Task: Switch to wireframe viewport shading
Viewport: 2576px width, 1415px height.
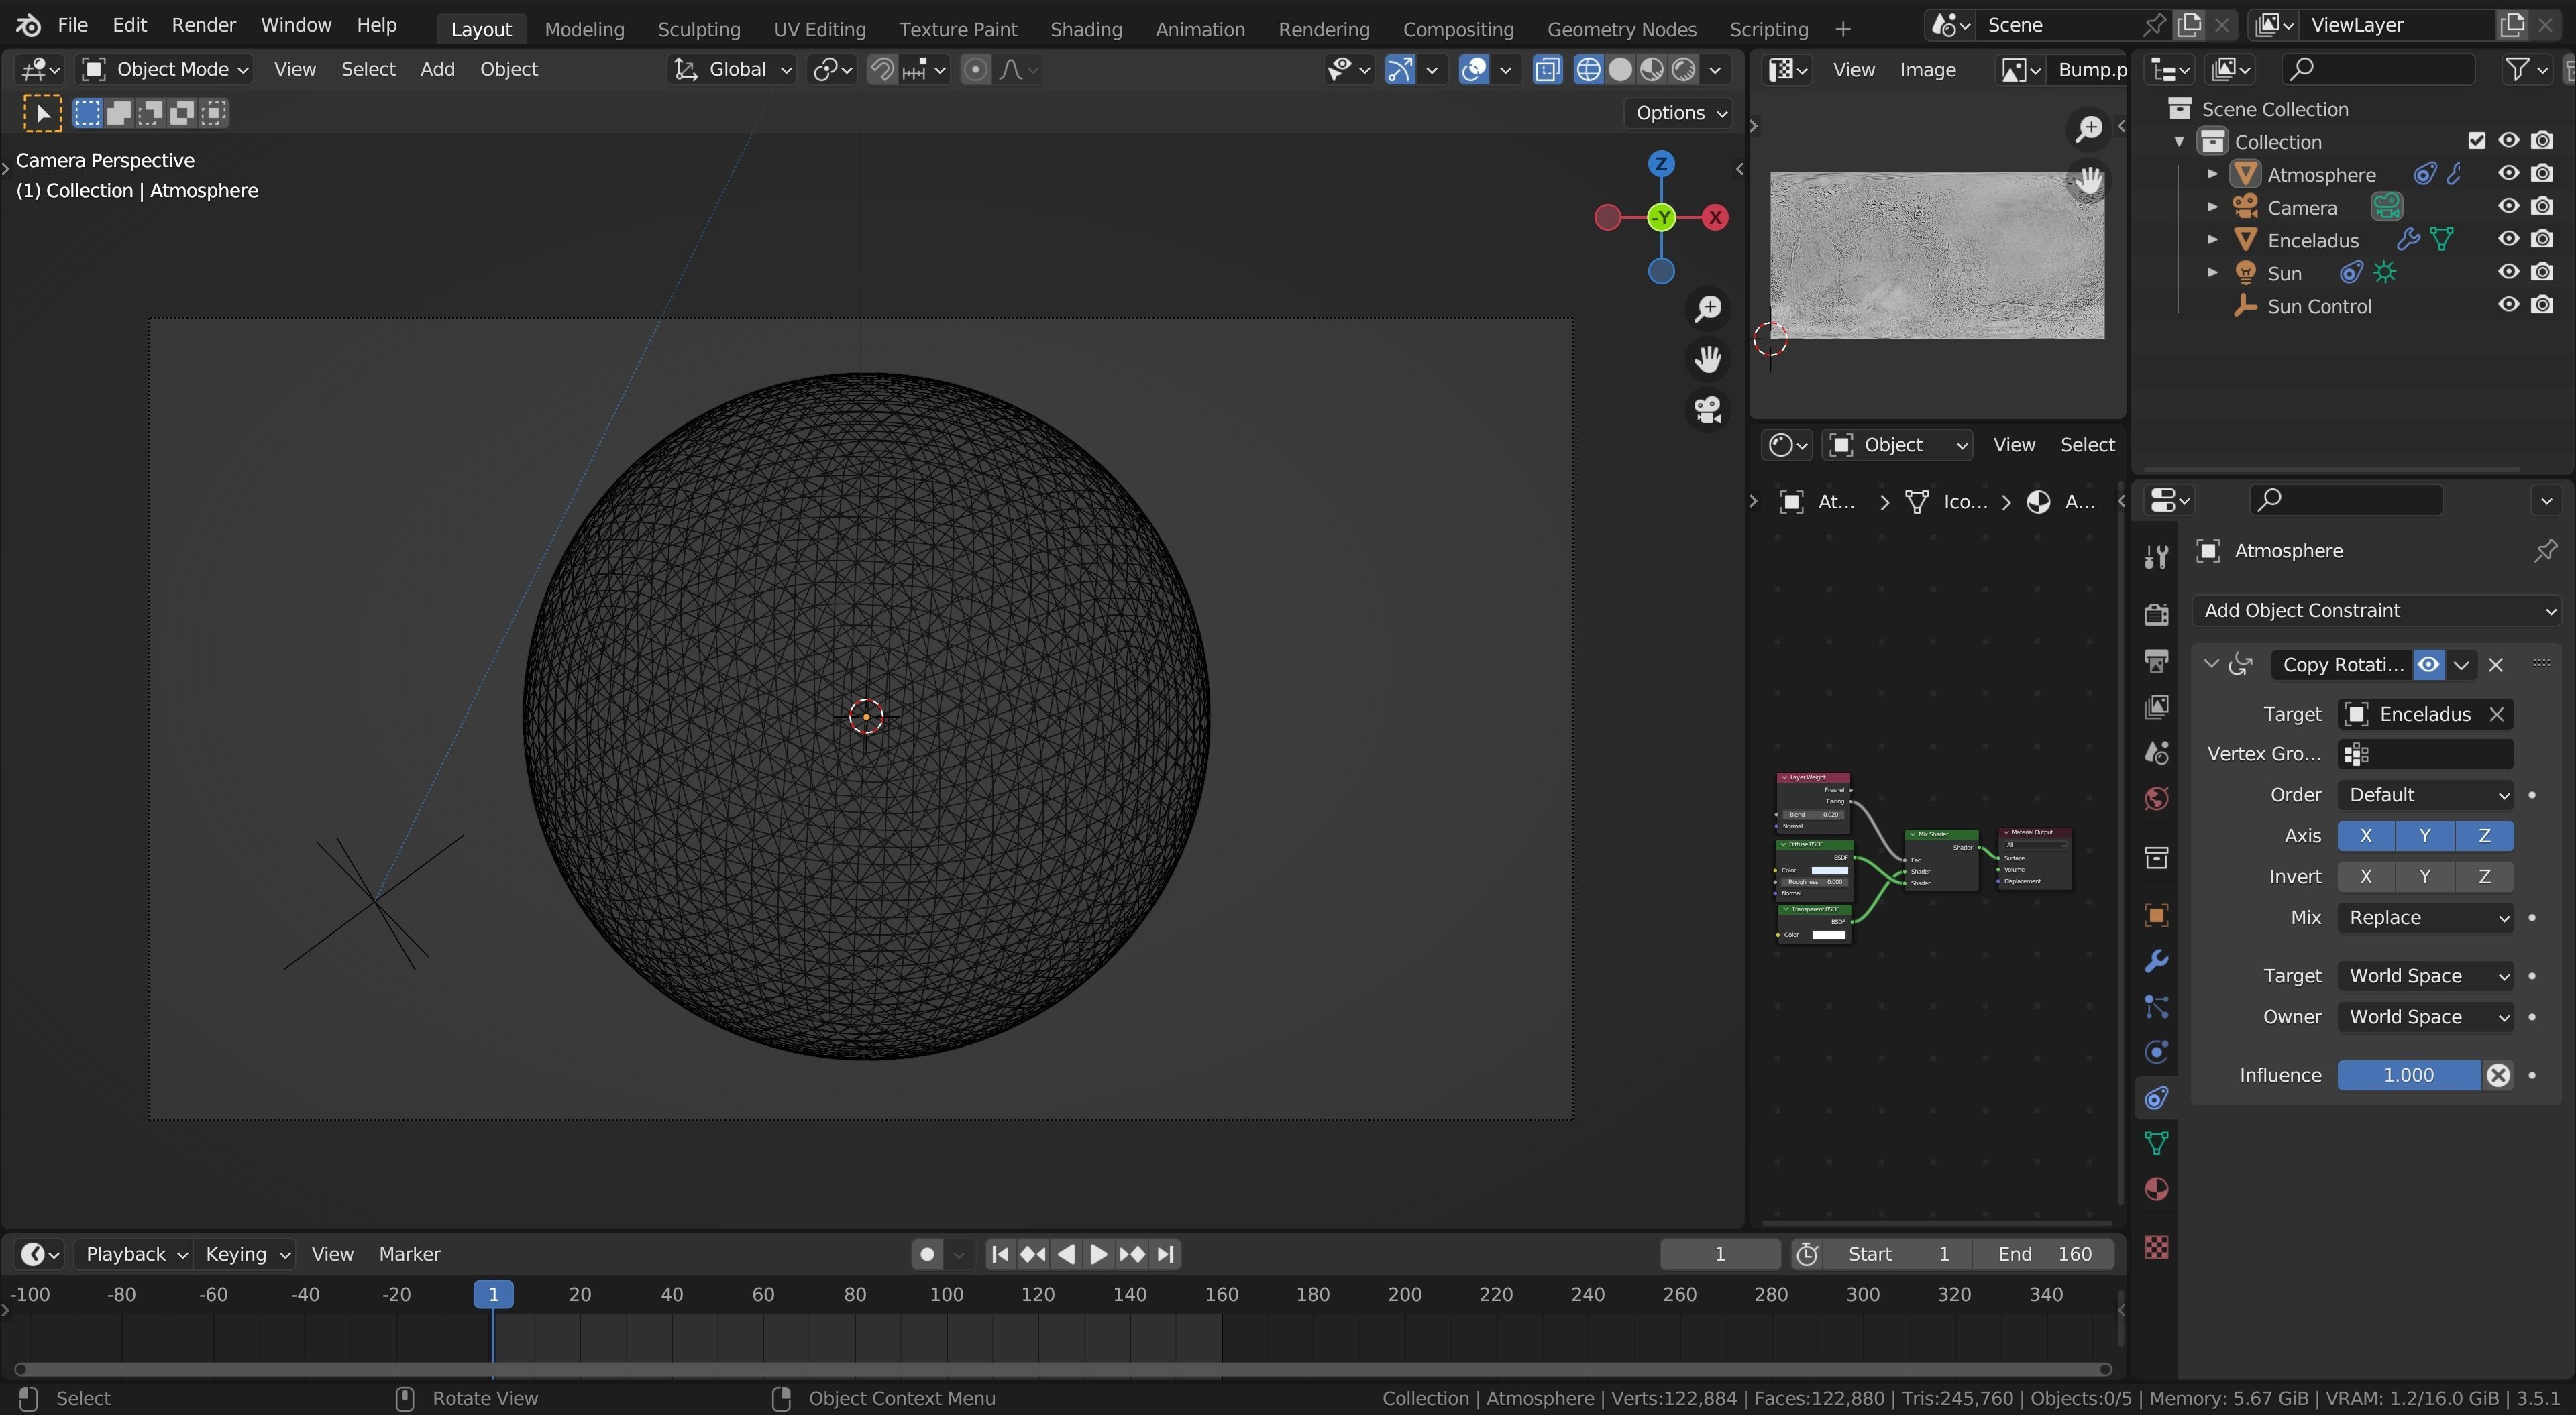Action: point(1588,69)
